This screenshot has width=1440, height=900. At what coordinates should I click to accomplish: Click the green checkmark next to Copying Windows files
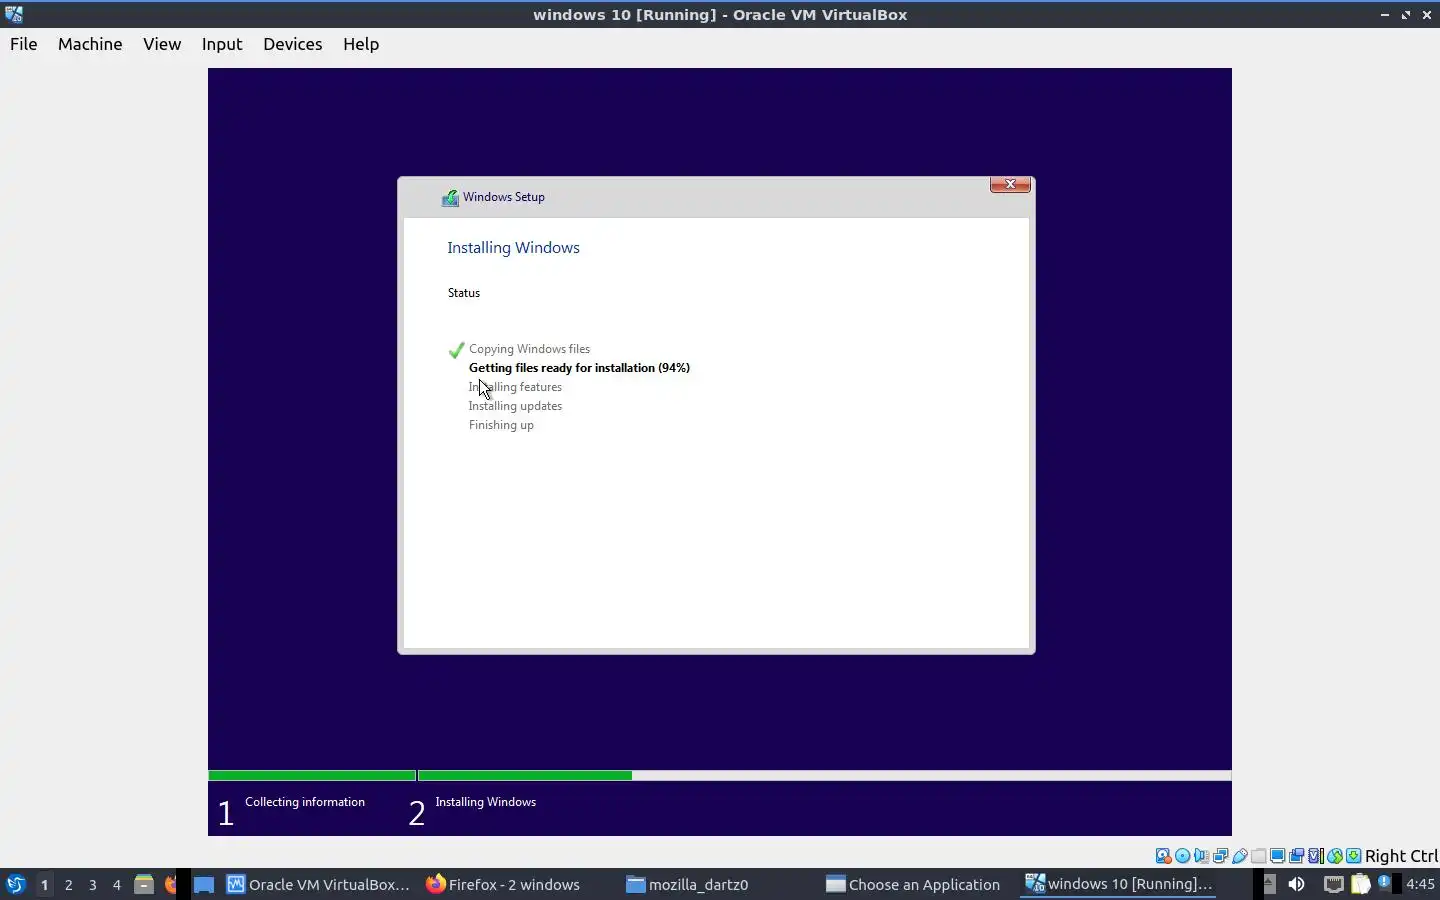pyautogui.click(x=456, y=350)
